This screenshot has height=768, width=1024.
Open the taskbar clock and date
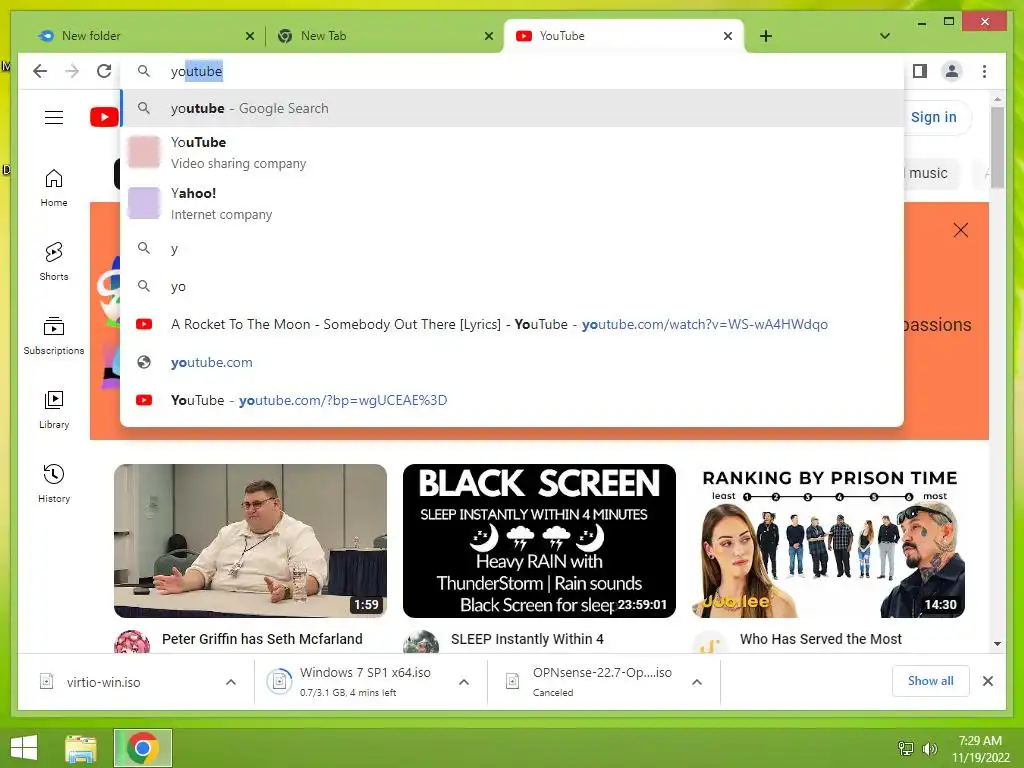coord(980,749)
